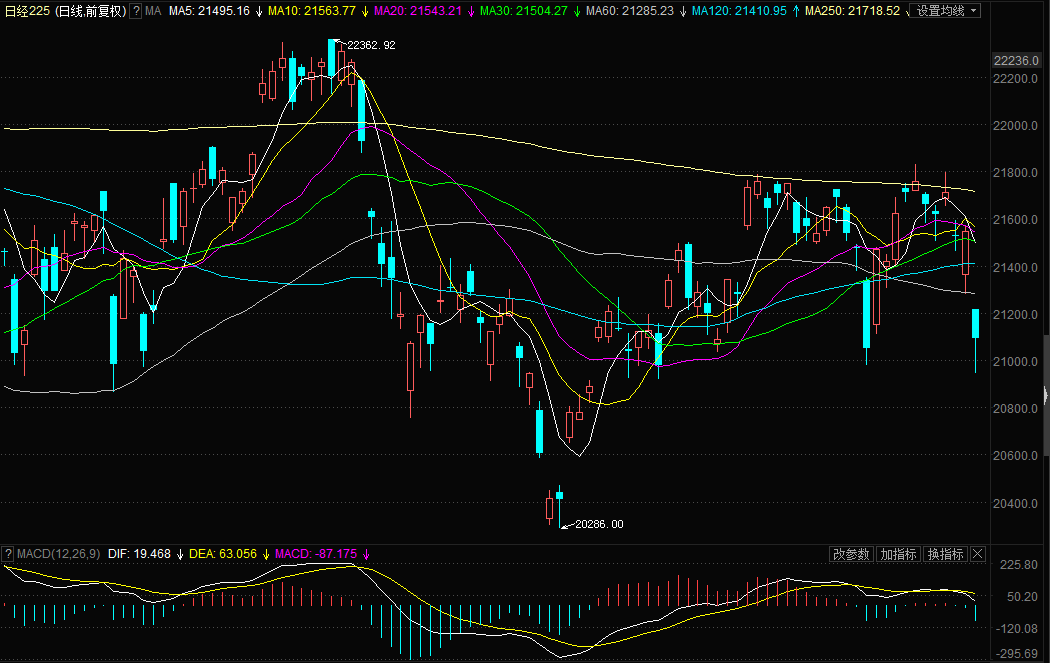This screenshot has width=1050, height=663.
Task: Click the help question mark beside MACD(12,26,9)
Action: point(8,554)
